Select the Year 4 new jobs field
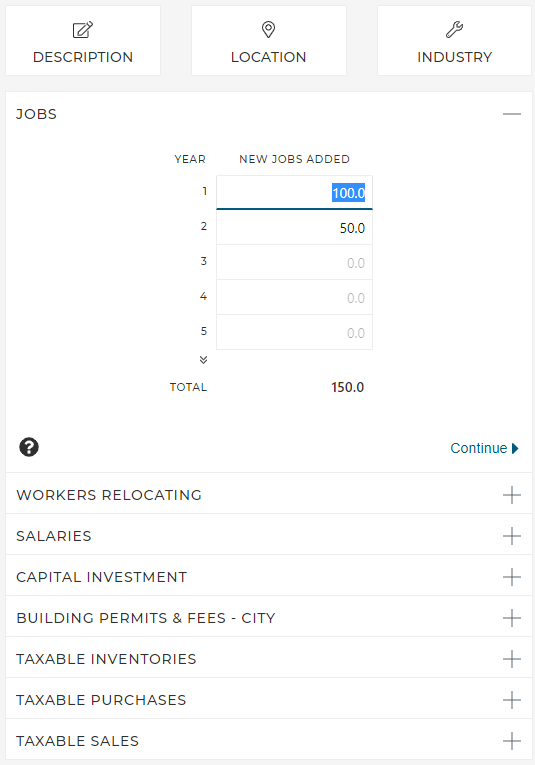 (295, 298)
